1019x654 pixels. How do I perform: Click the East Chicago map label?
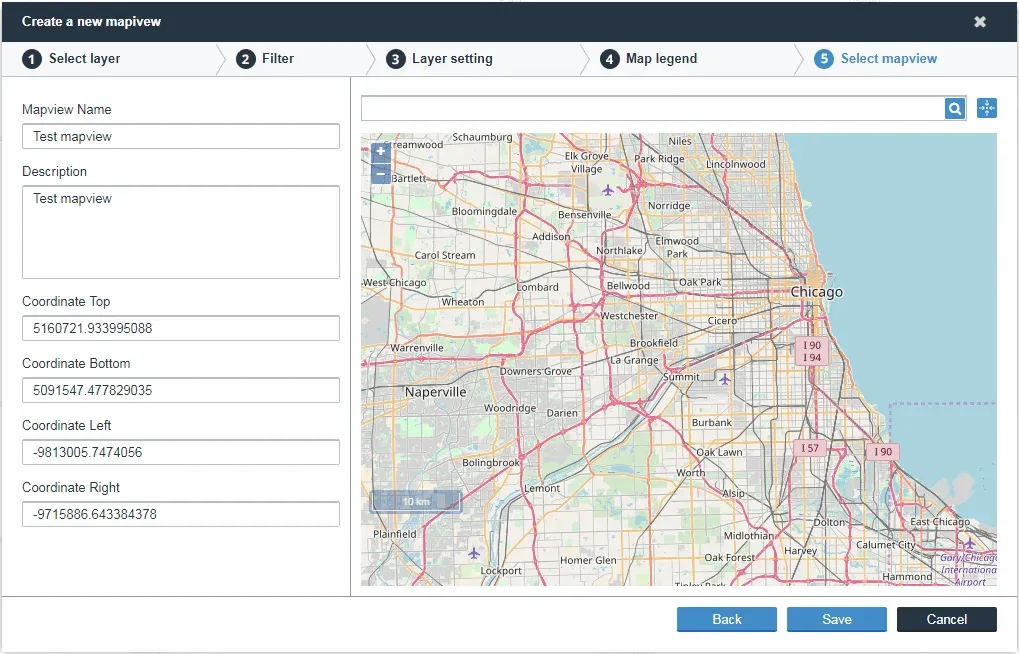(940, 521)
